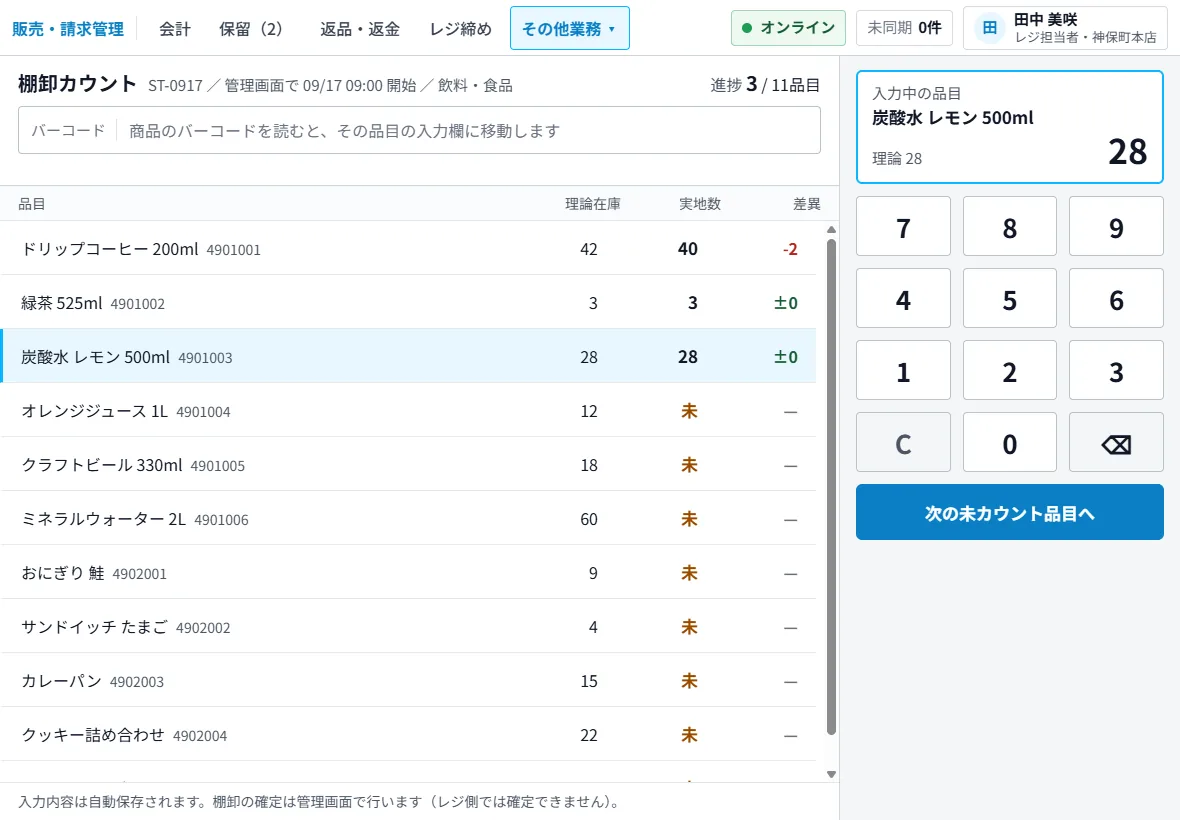This screenshot has width=1180, height=820.
Task: Select the カレーパン row
Action: [409, 682]
